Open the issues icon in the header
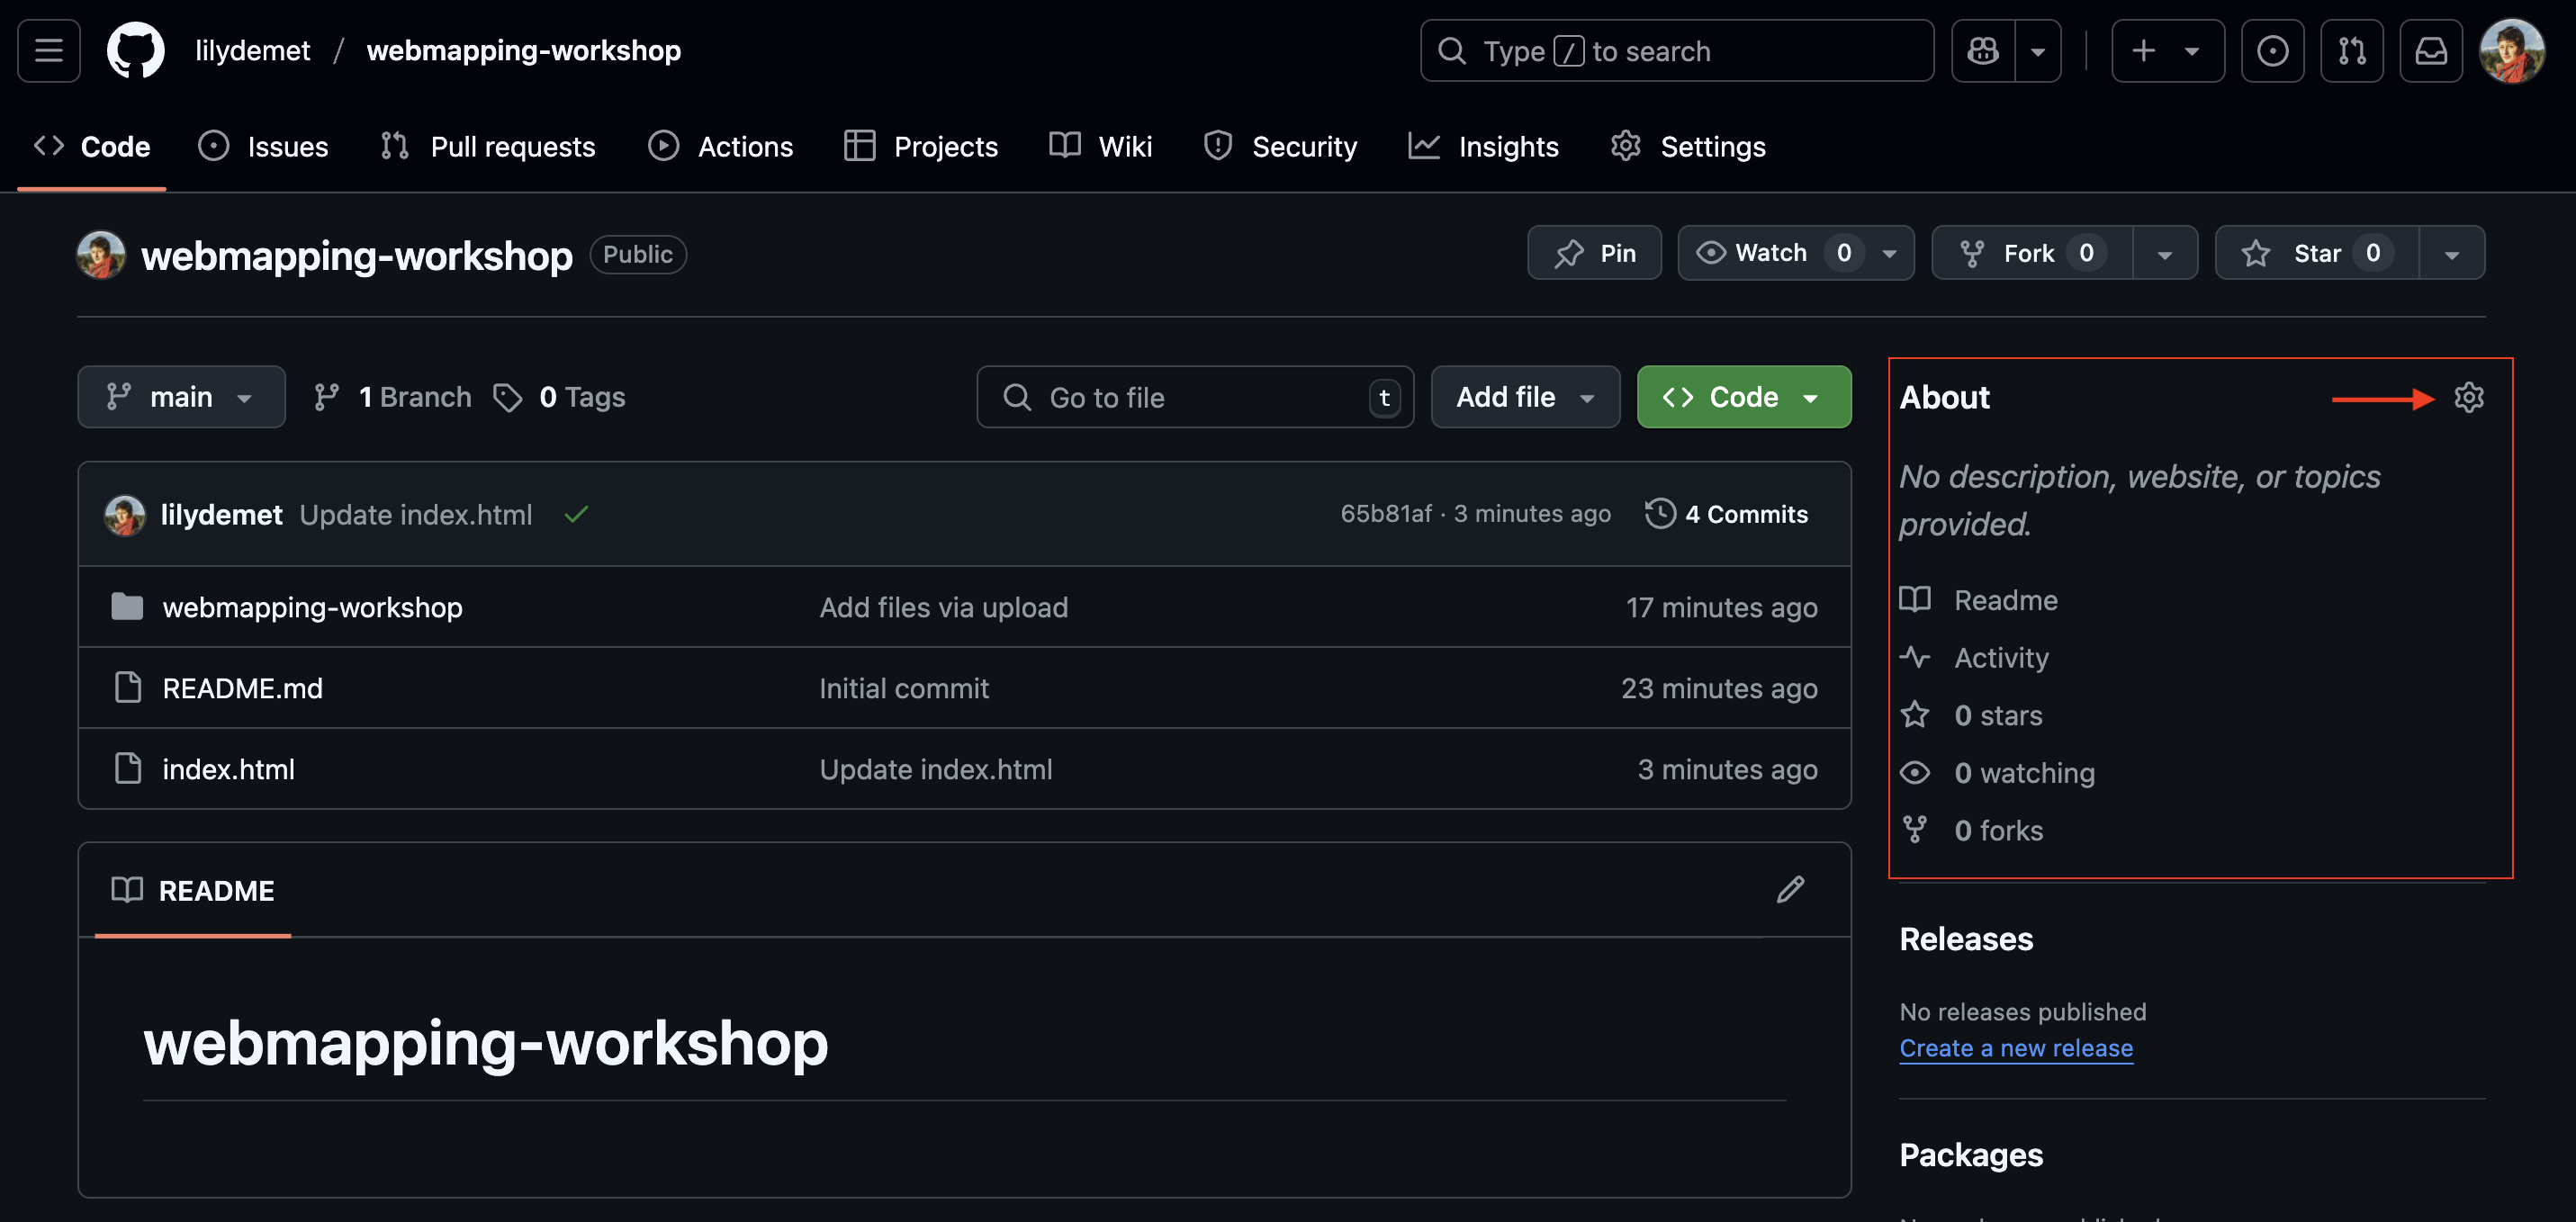Viewport: 2576px width, 1222px height. point(2272,50)
